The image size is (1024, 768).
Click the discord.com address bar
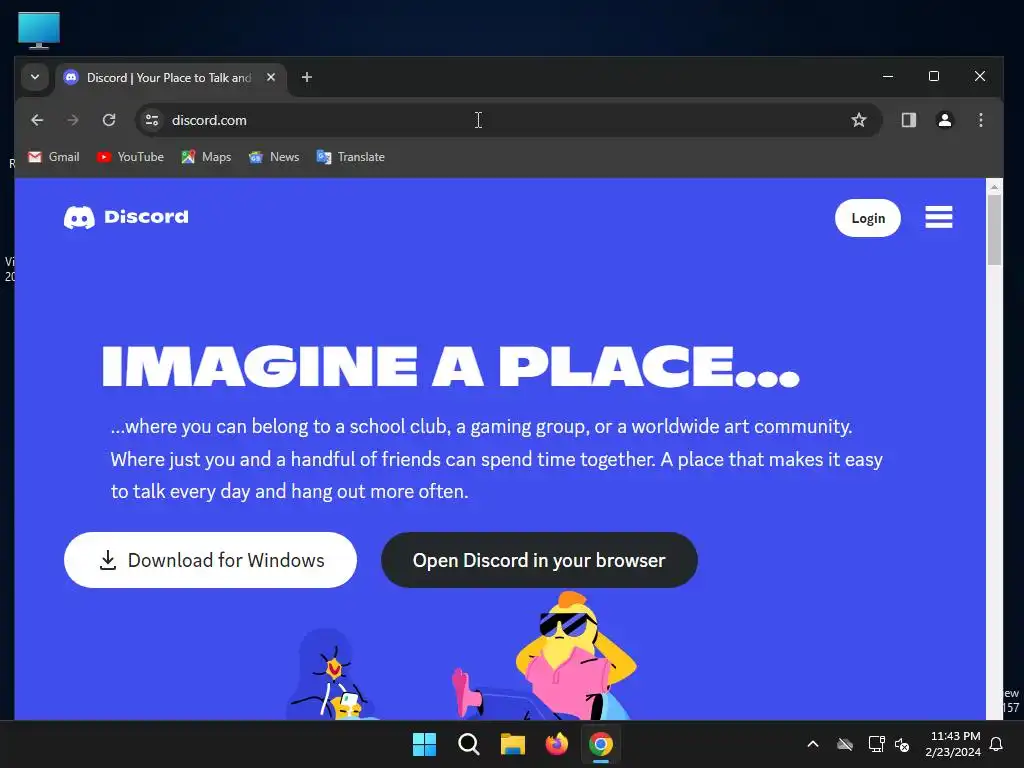pyautogui.click(x=509, y=120)
